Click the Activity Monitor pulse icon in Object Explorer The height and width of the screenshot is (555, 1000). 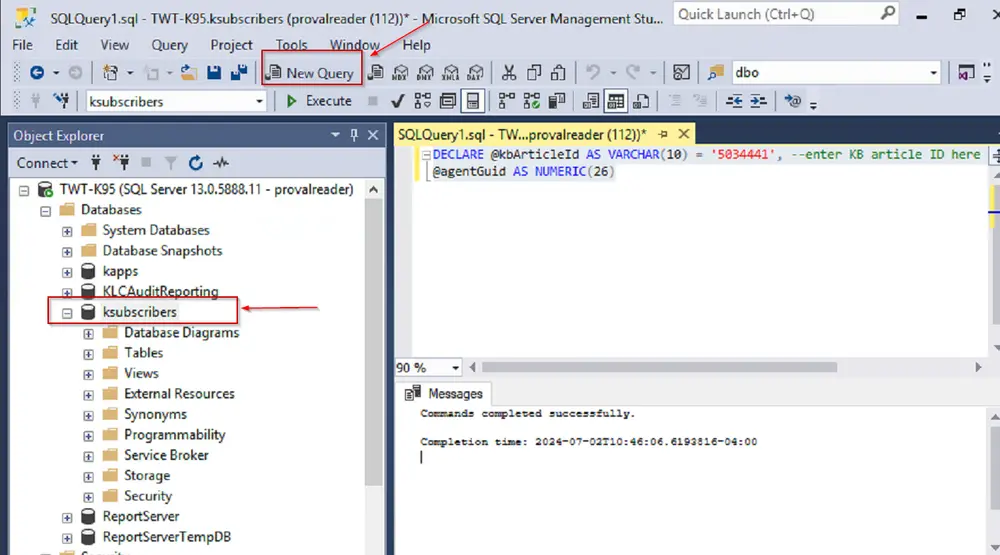(x=221, y=163)
